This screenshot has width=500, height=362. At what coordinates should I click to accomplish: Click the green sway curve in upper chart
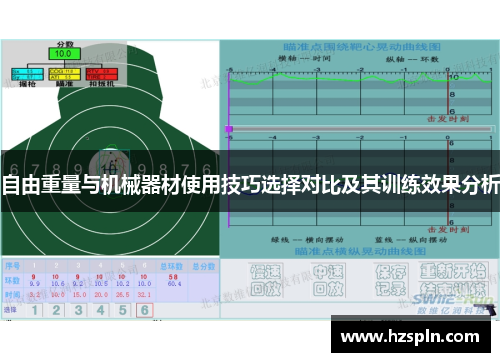coord(360,78)
